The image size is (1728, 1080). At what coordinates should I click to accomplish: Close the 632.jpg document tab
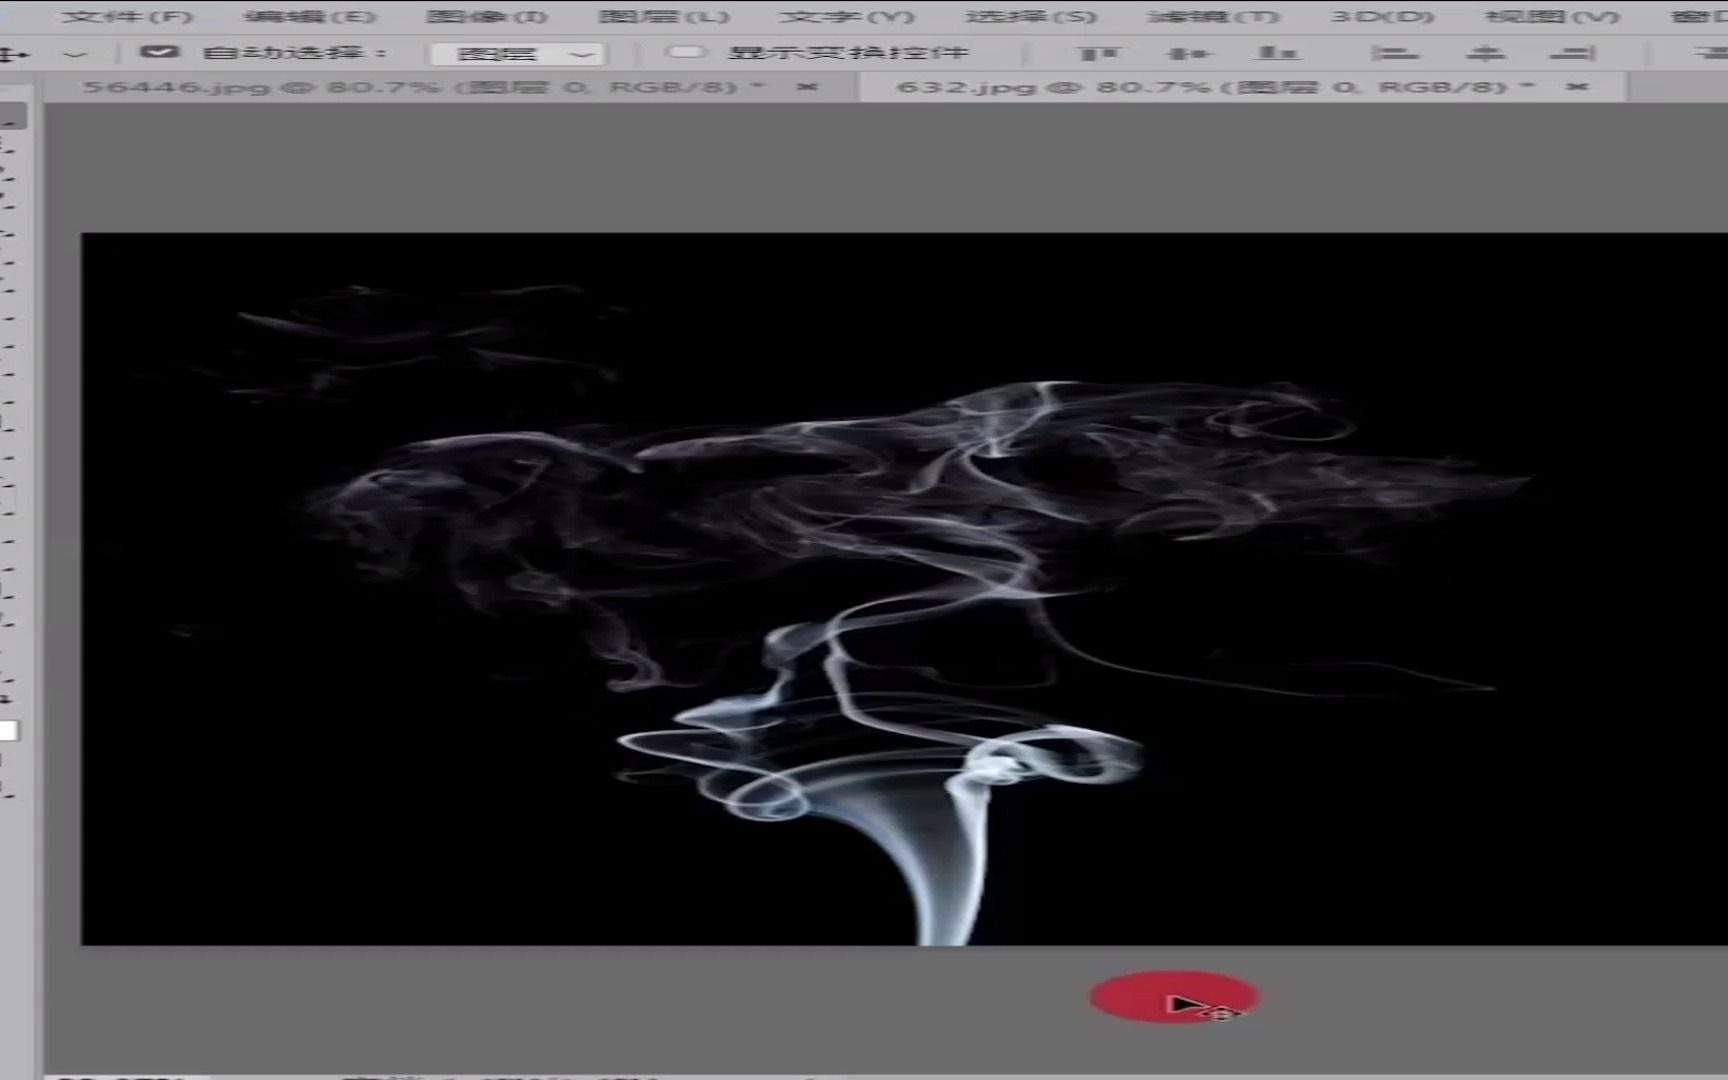pos(1577,87)
